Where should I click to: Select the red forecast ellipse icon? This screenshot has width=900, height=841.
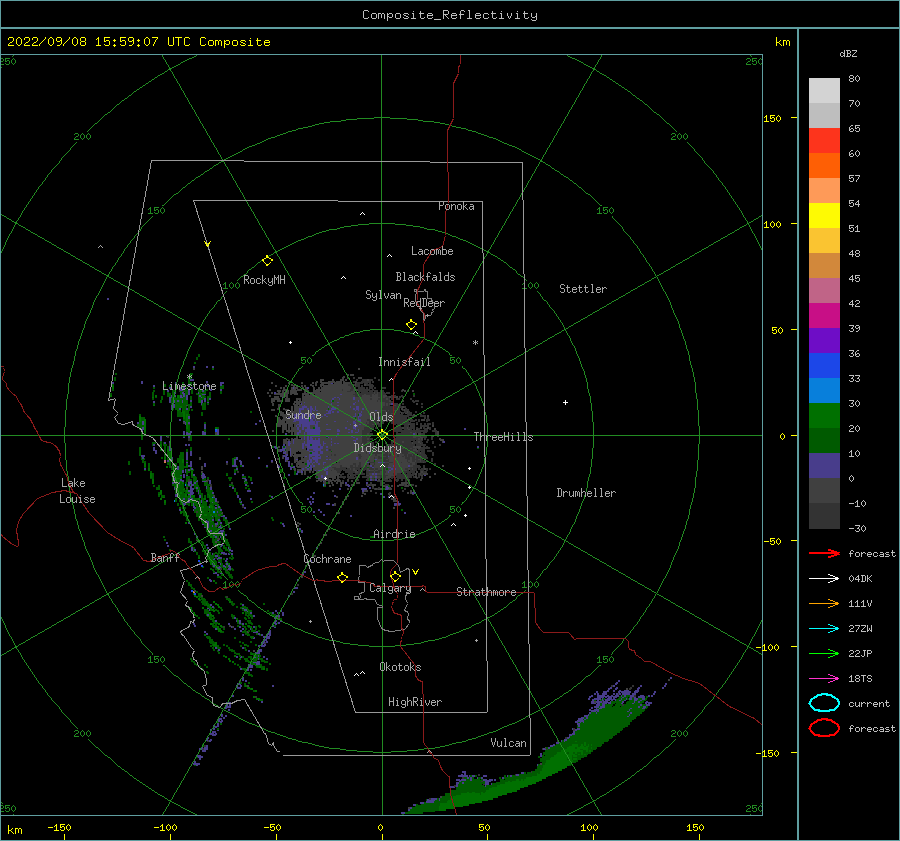824,728
